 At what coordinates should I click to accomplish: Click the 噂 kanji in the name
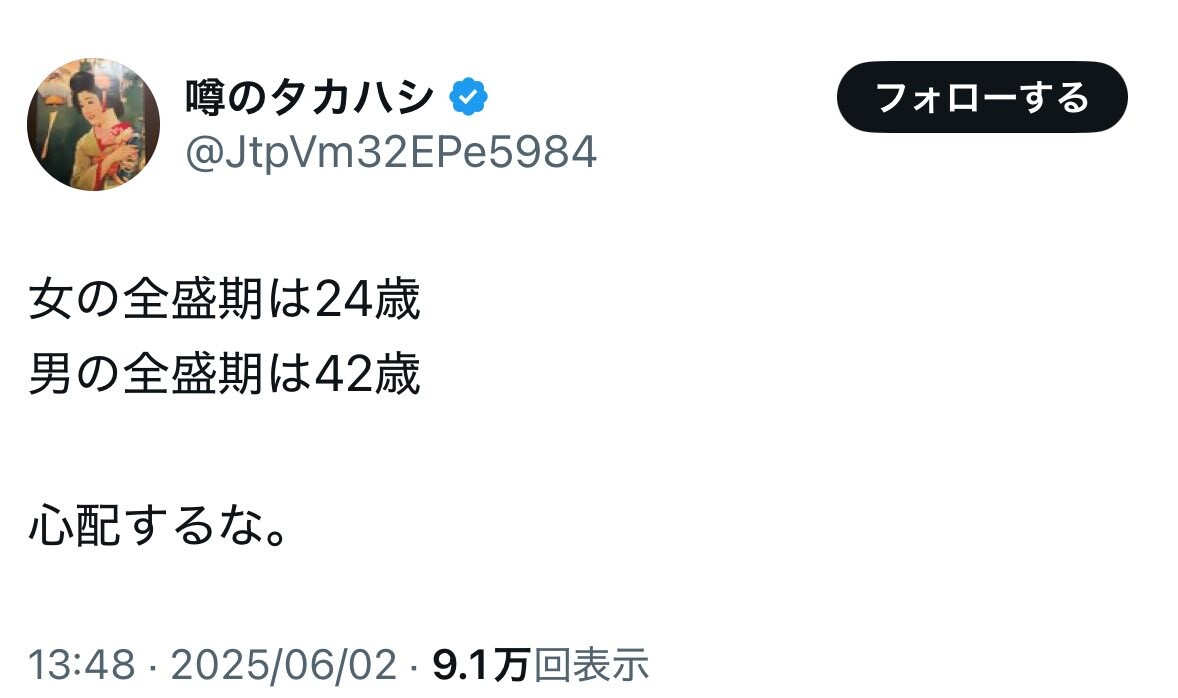point(205,97)
